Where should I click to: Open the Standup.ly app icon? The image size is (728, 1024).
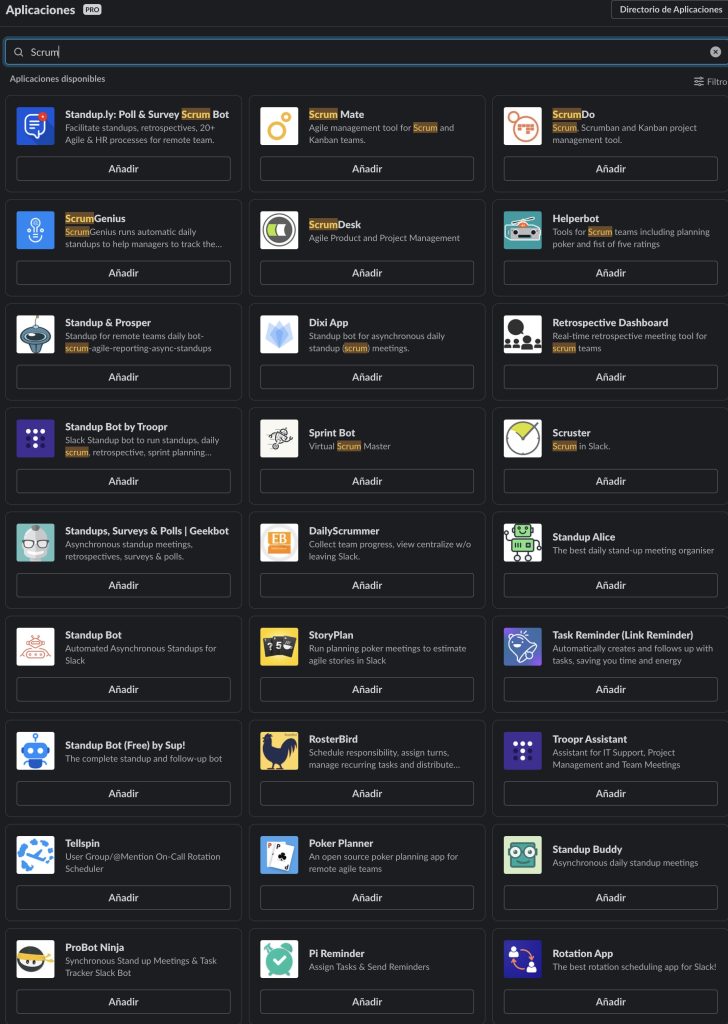pos(35,126)
